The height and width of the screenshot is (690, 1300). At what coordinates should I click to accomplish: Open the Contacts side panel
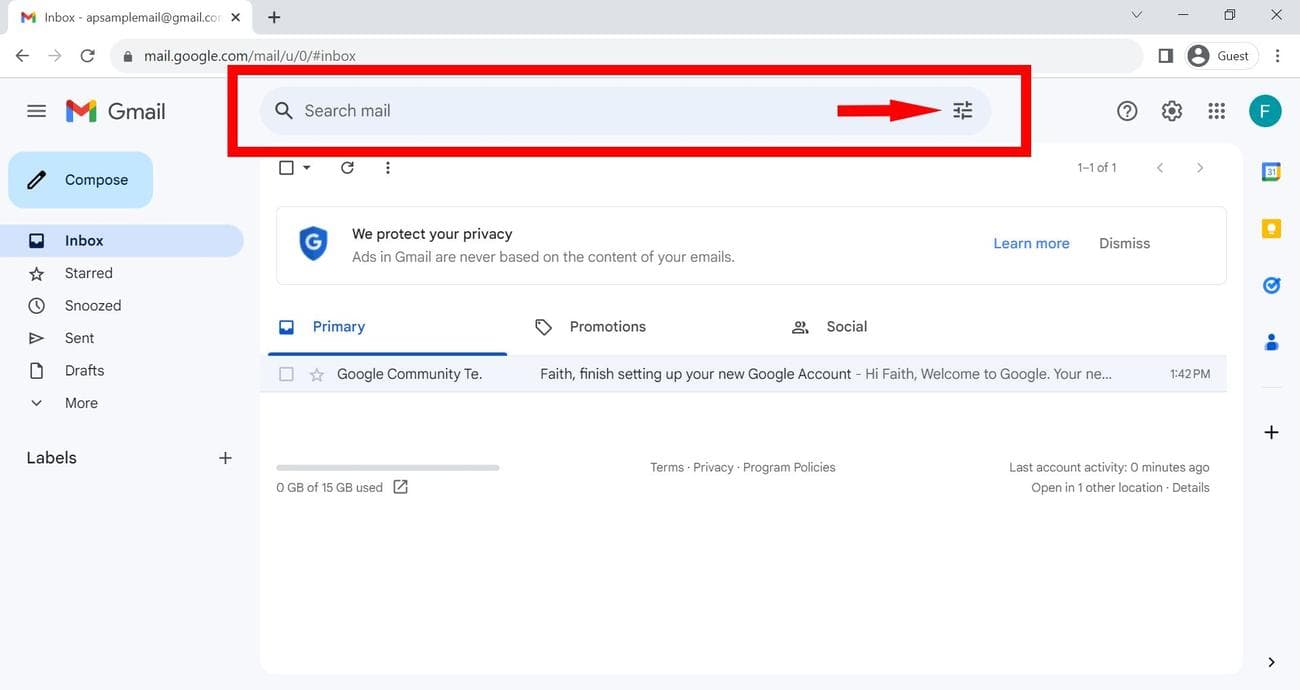(x=1270, y=342)
